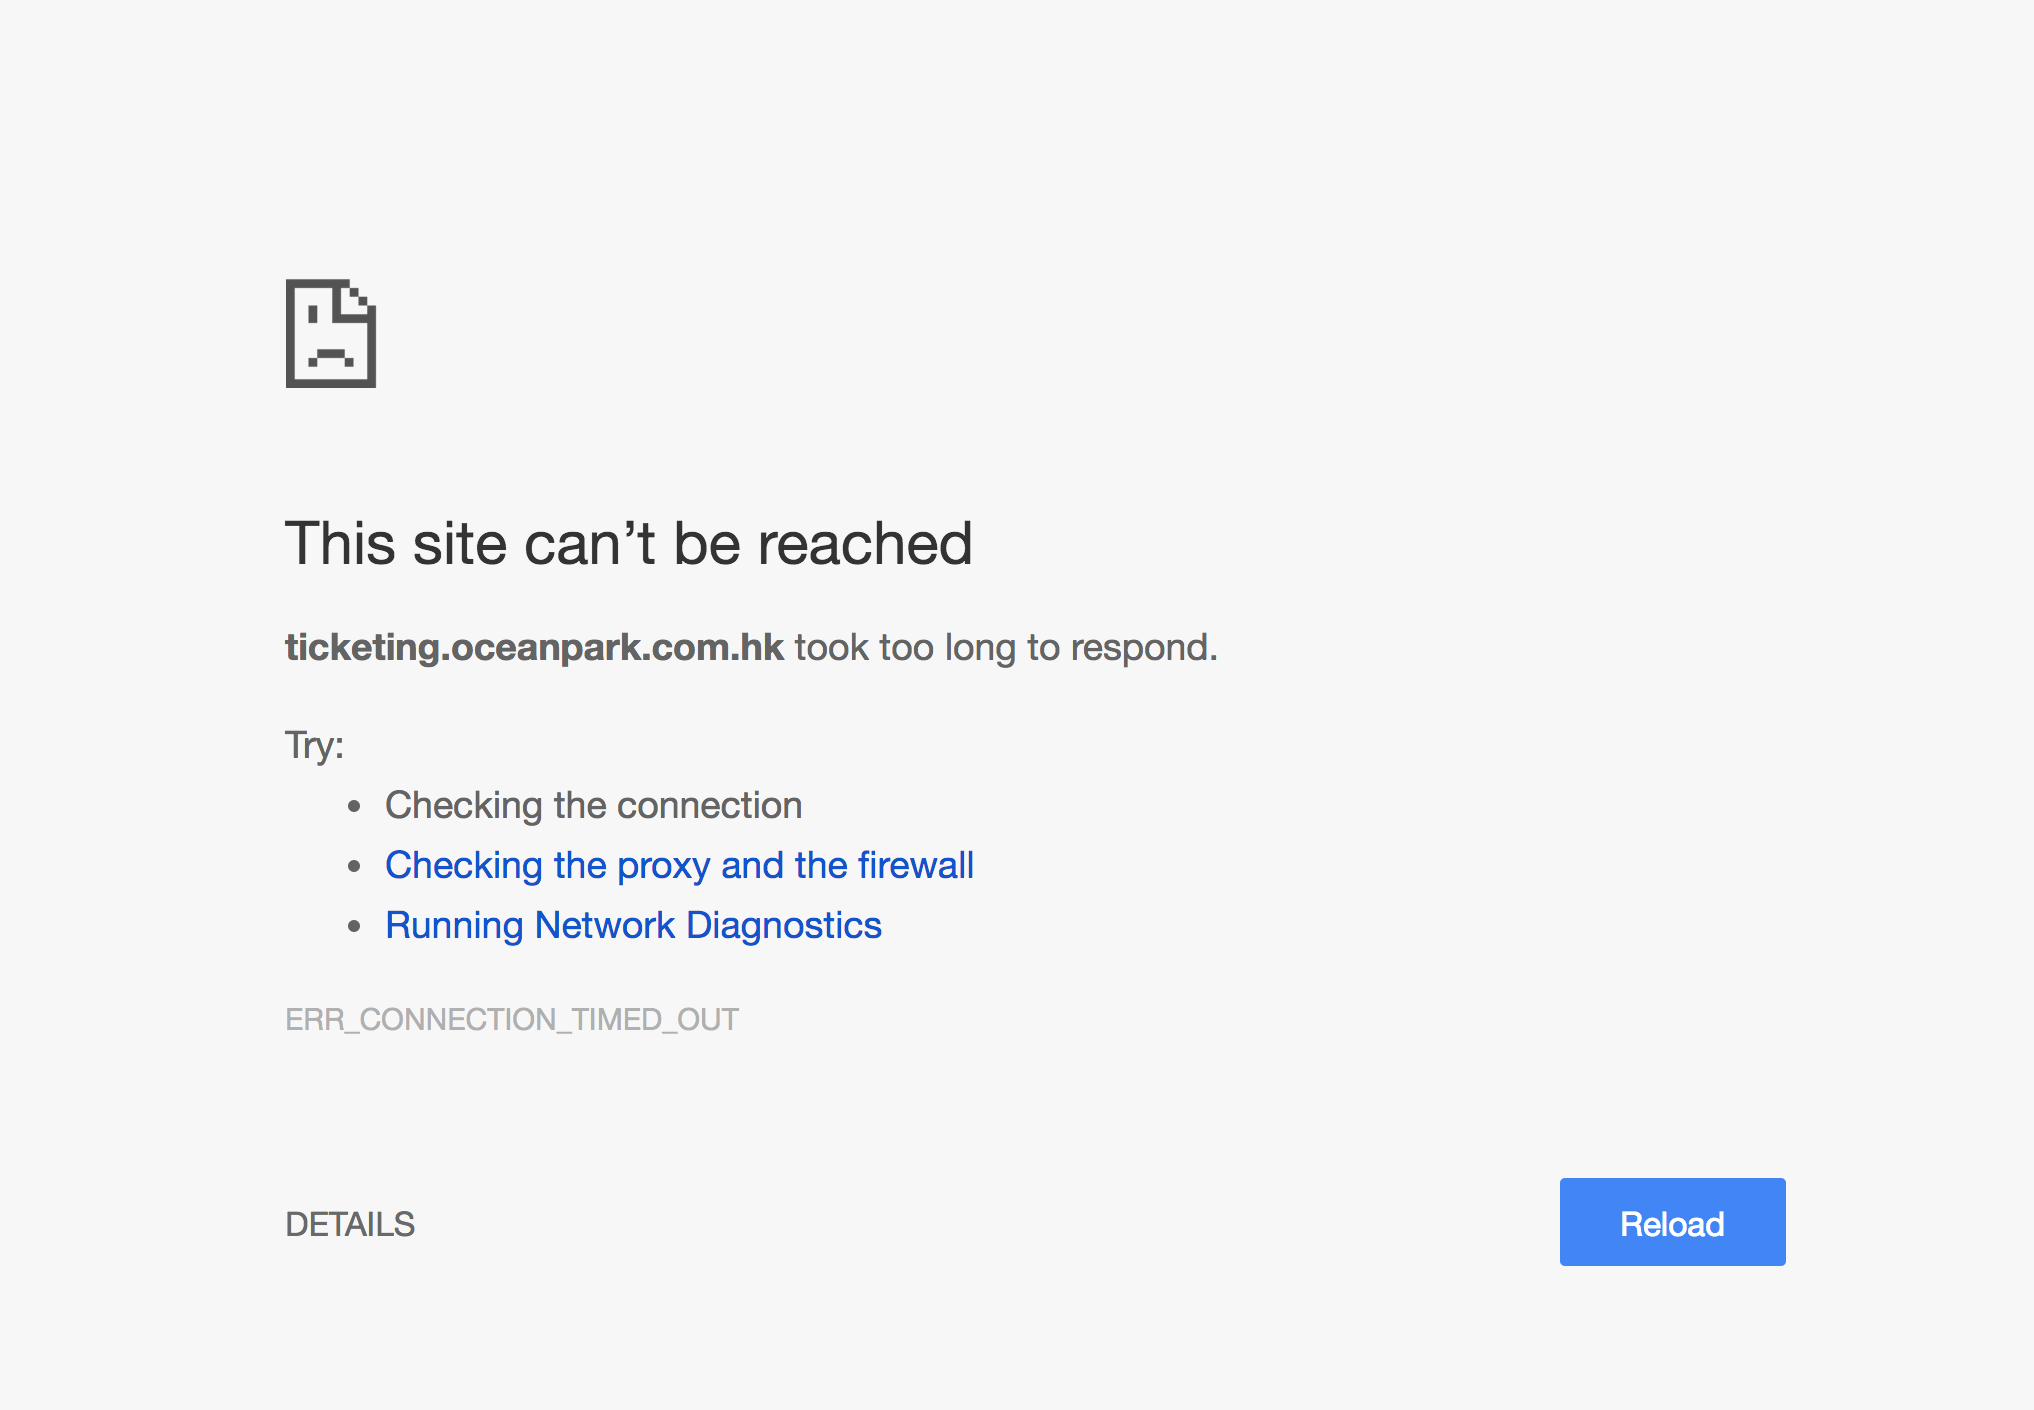Click the took too long to respond text
This screenshot has height=1410, width=2034.
(1006, 647)
